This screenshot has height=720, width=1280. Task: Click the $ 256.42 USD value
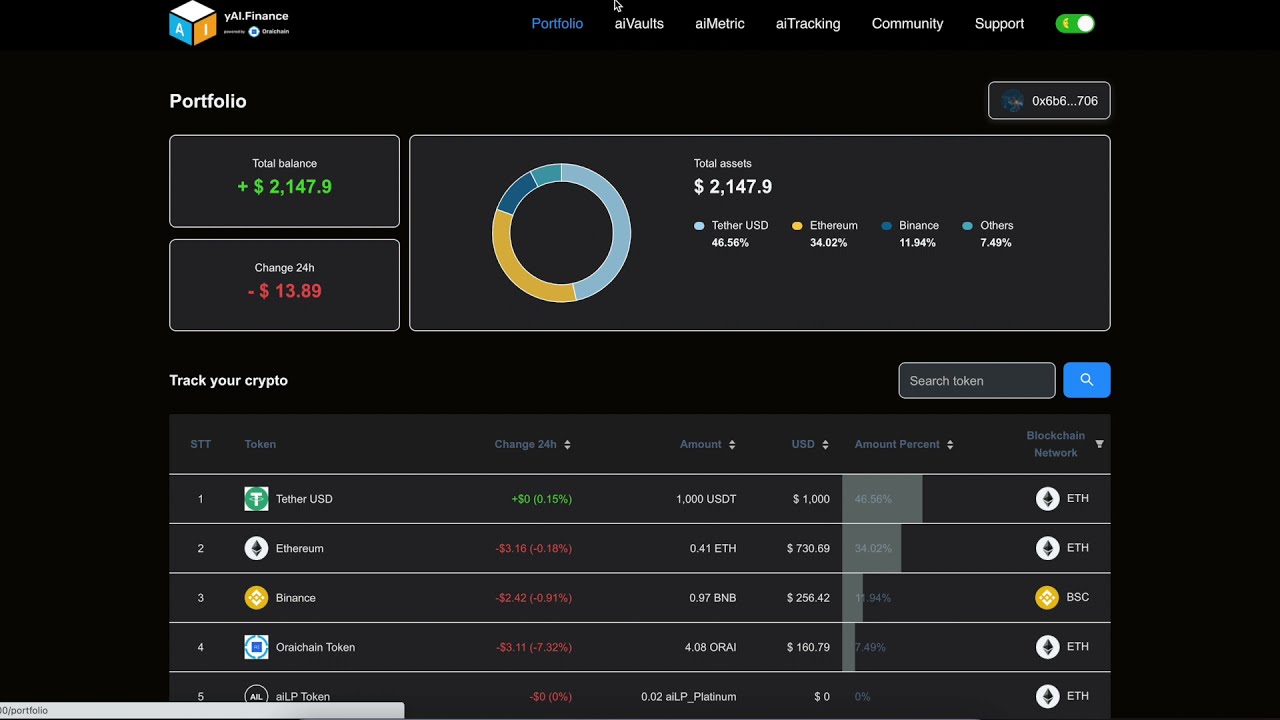(x=808, y=598)
